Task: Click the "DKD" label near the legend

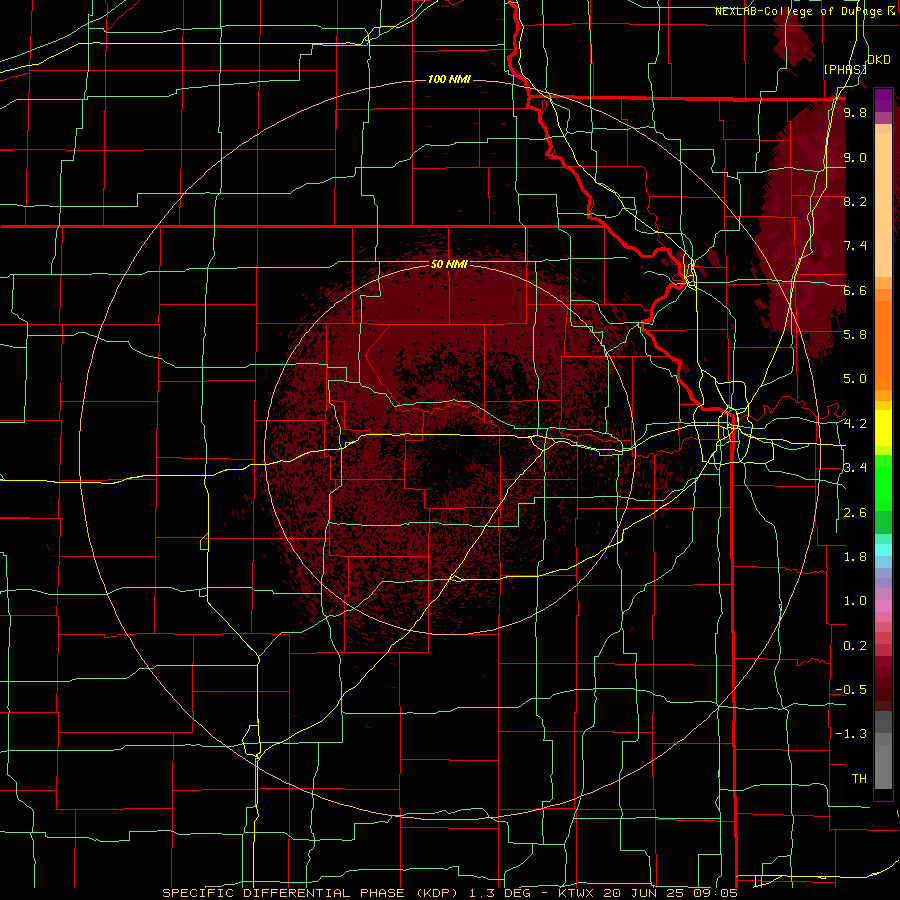Action: click(x=879, y=59)
